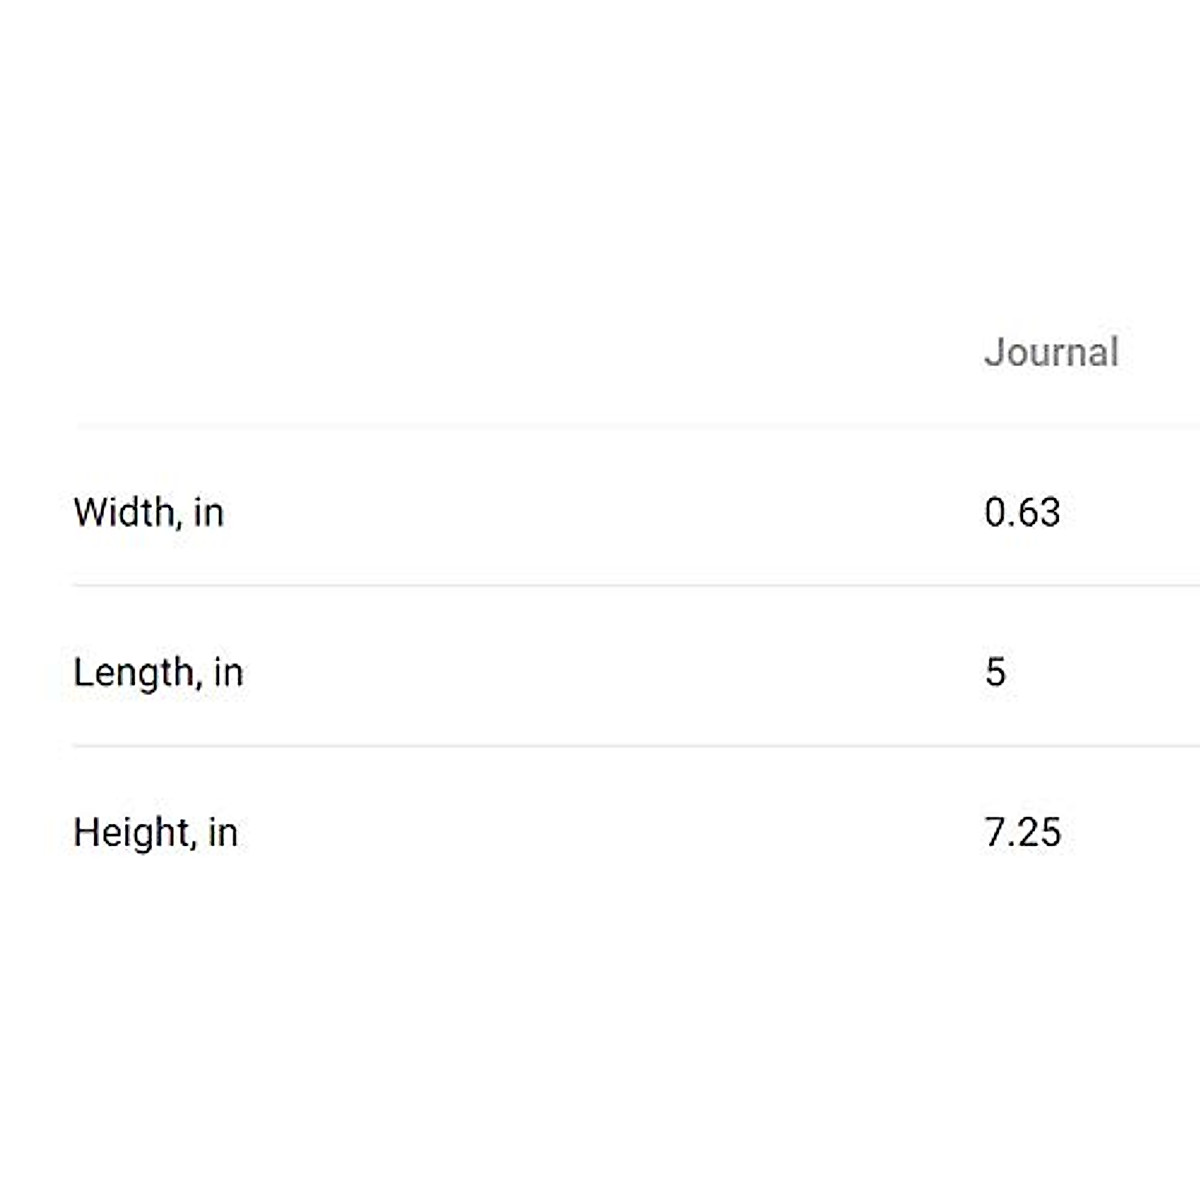Image resolution: width=1200 pixels, height=1200 pixels.
Task: Select the "Height, in" row label
Action: tap(155, 833)
